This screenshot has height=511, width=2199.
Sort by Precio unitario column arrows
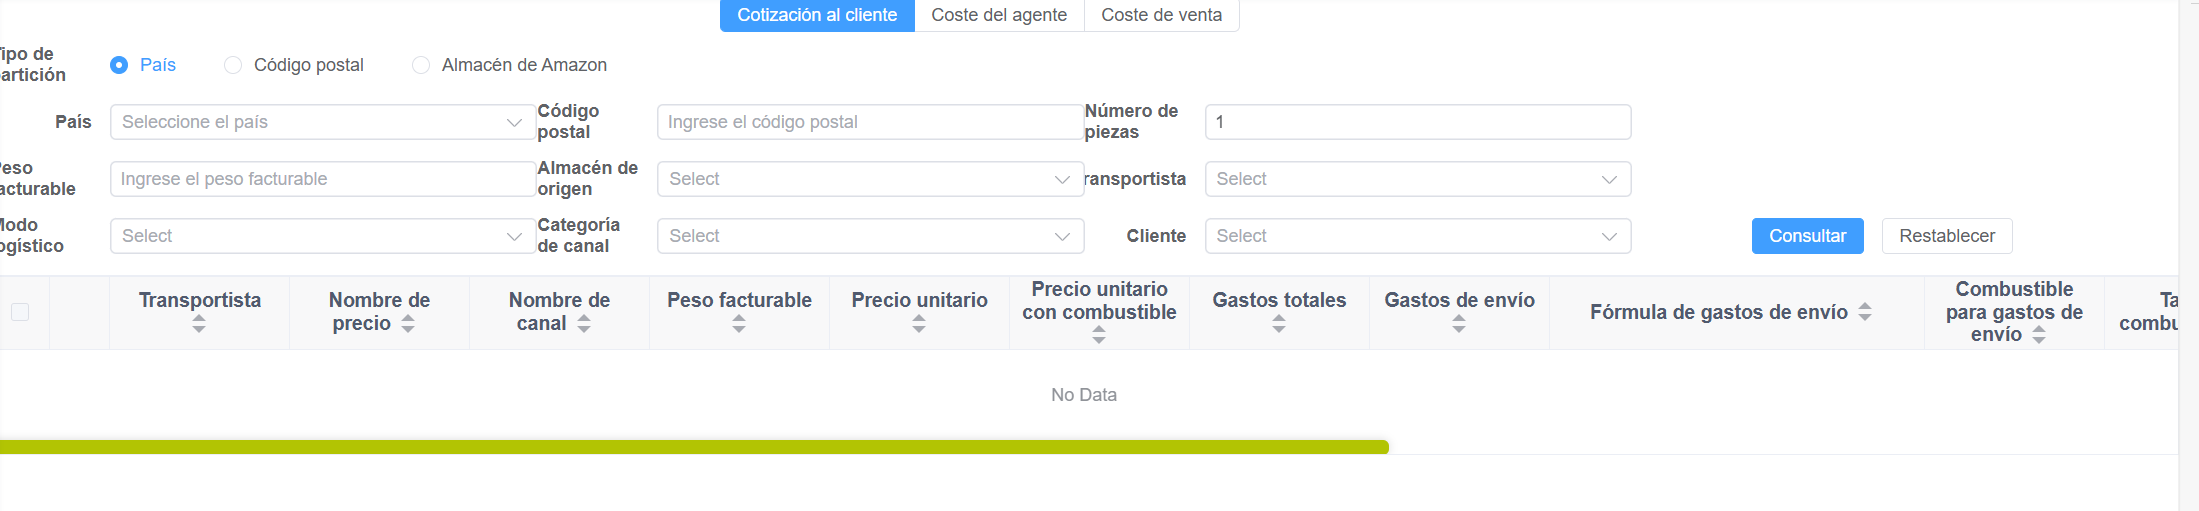click(x=919, y=324)
